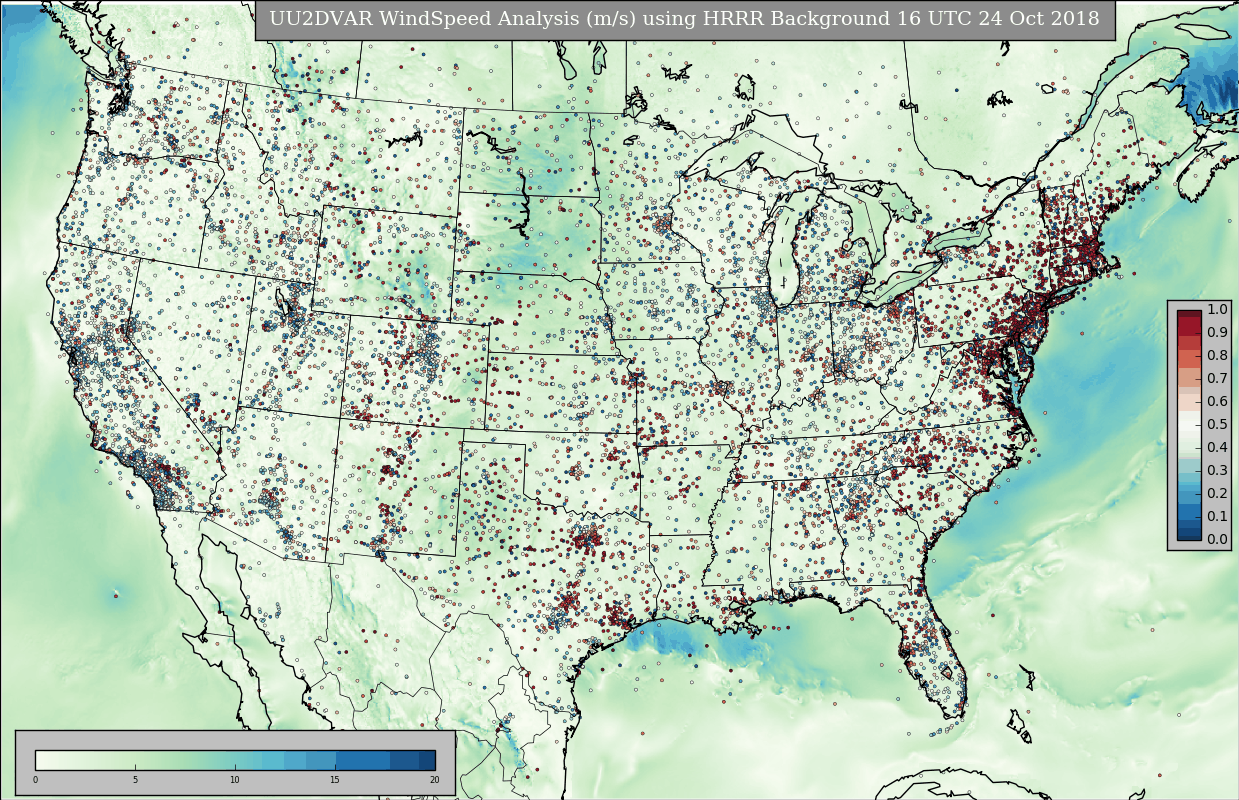Click the 0.3 label on red-blue colorbar
Screen dimensions: 1239x800
tap(1217, 470)
